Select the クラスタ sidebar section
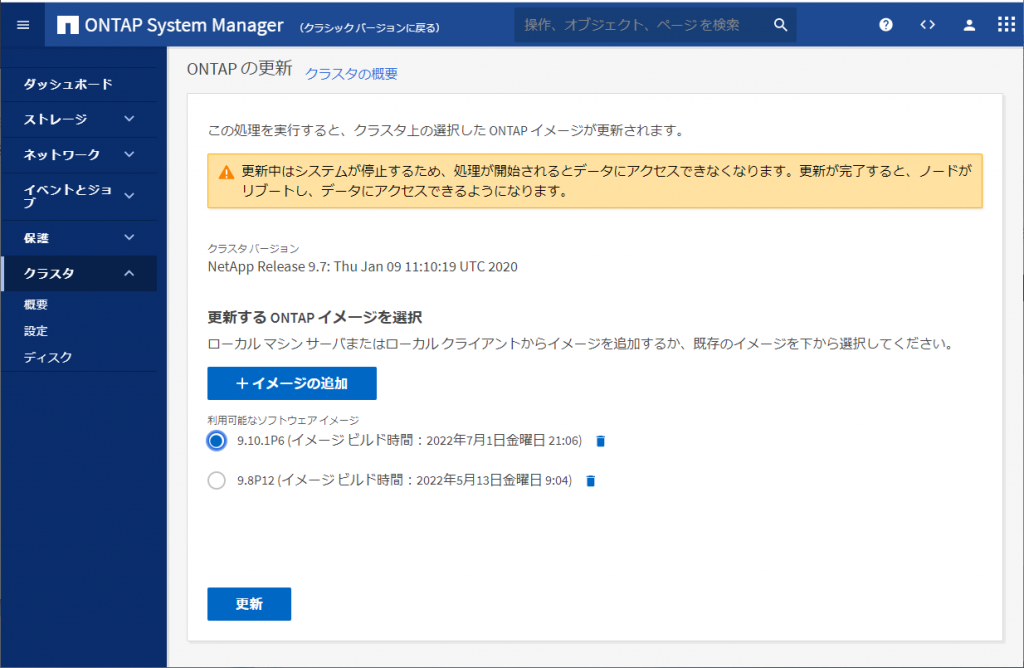This screenshot has width=1024, height=668. click(x=79, y=273)
